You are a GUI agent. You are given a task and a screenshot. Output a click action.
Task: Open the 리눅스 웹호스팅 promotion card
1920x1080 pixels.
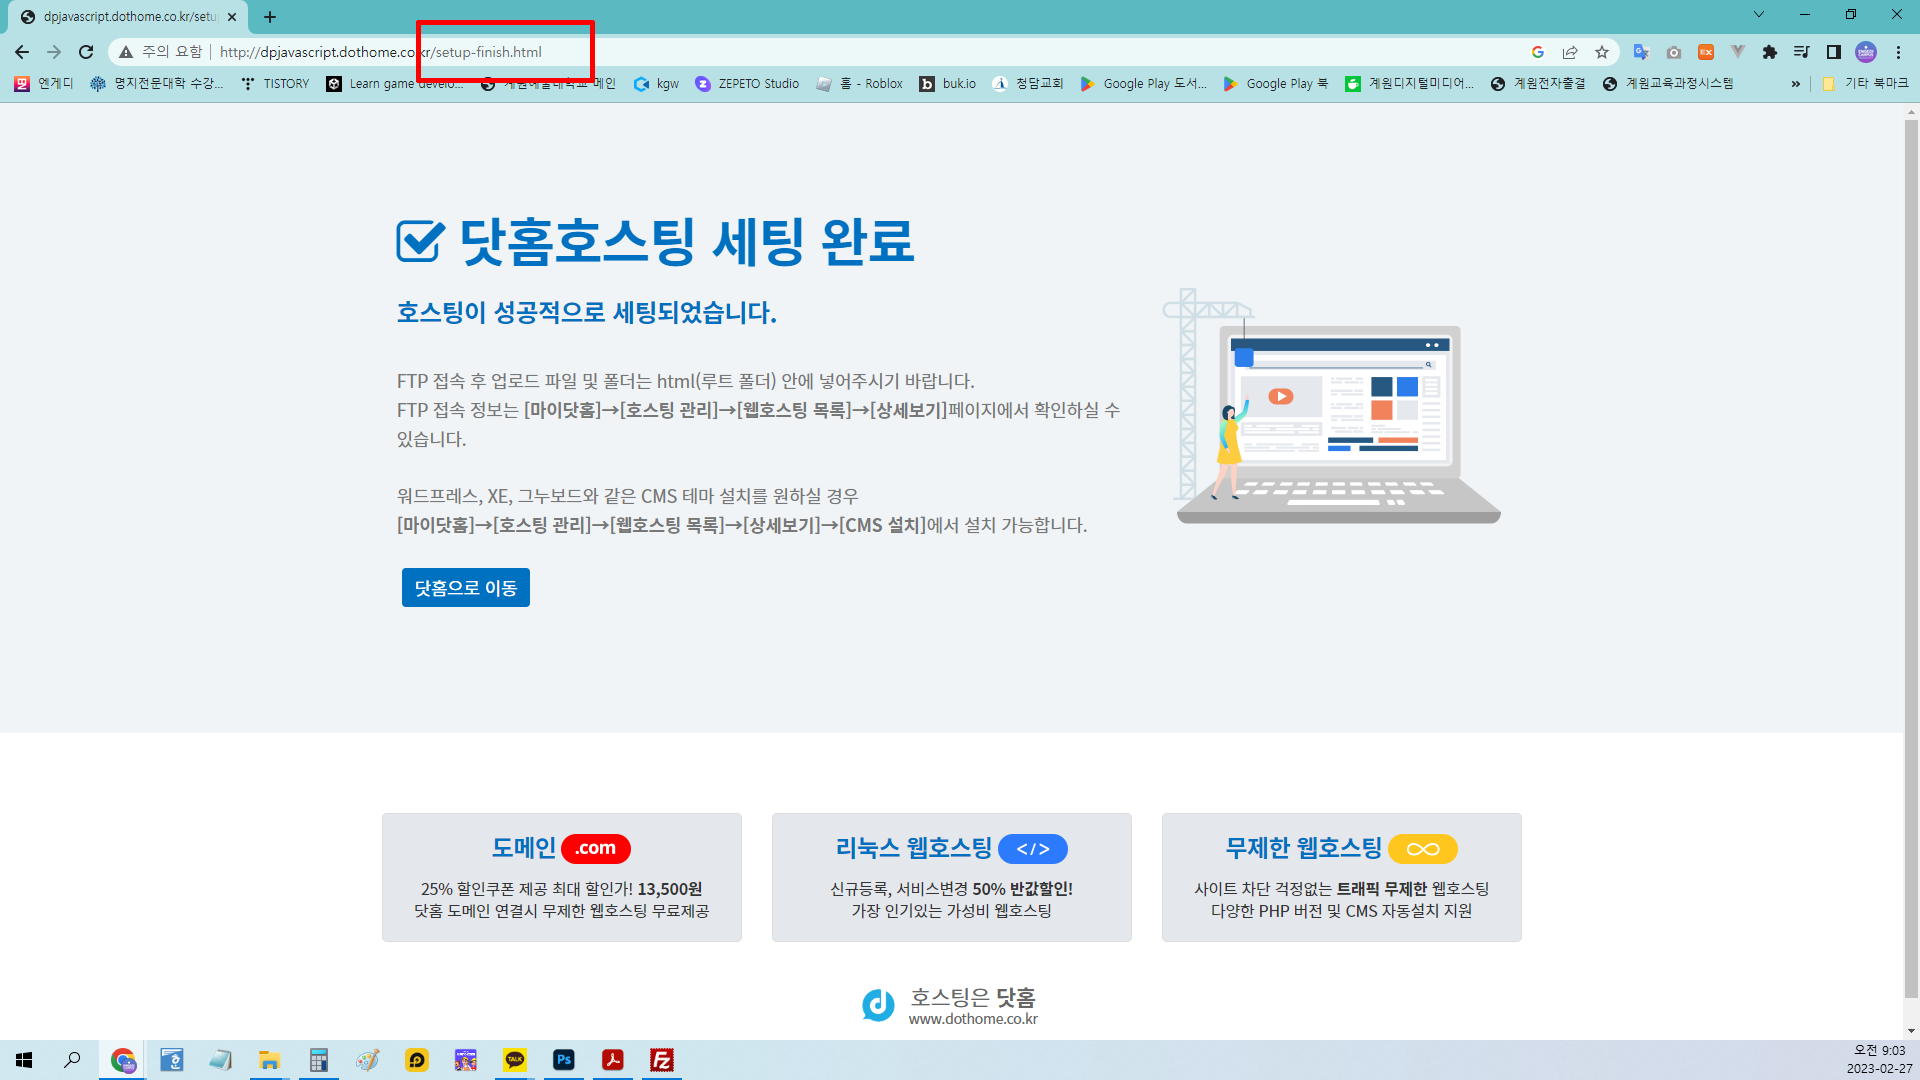(951, 877)
